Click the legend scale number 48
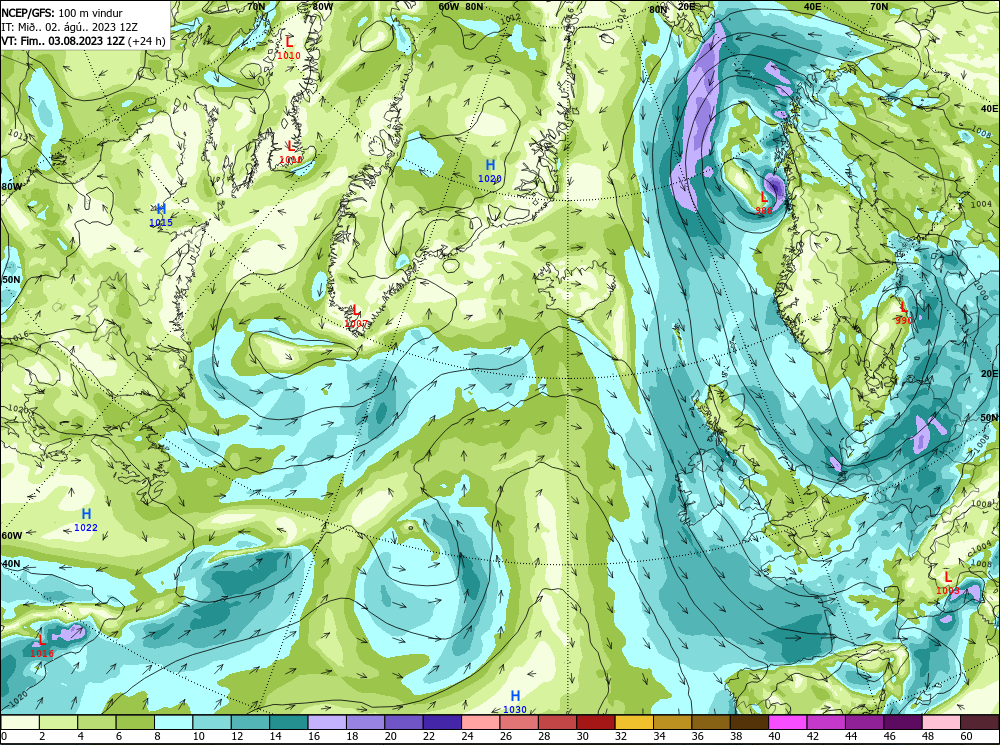The width and height of the screenshot is (1000, 745). coord(928,736)
